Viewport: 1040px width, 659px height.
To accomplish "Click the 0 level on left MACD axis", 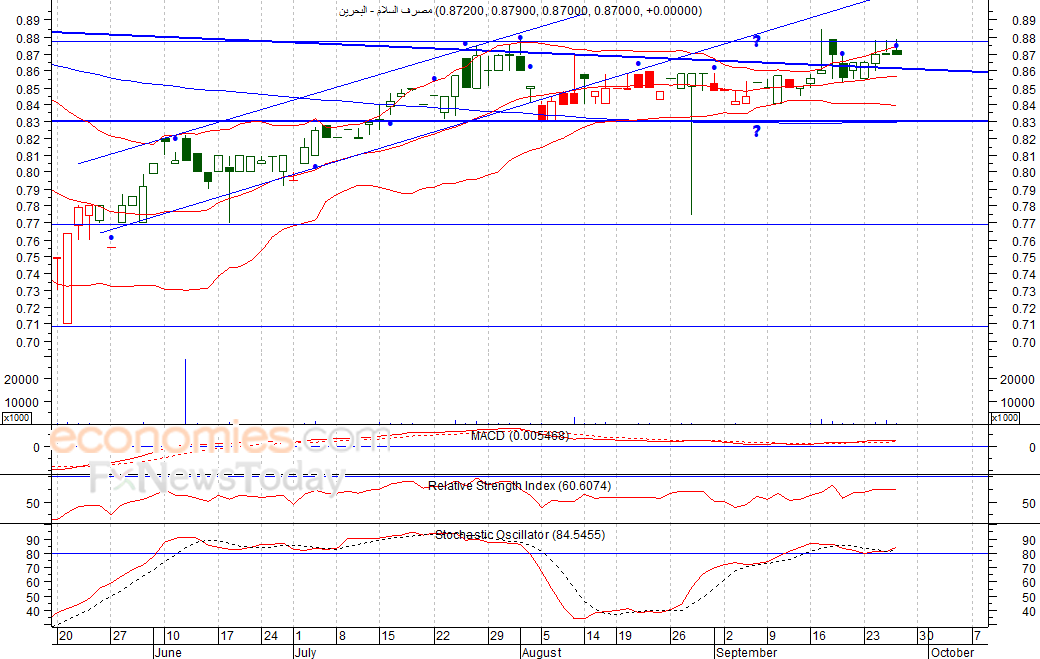I will coord(36,448).
